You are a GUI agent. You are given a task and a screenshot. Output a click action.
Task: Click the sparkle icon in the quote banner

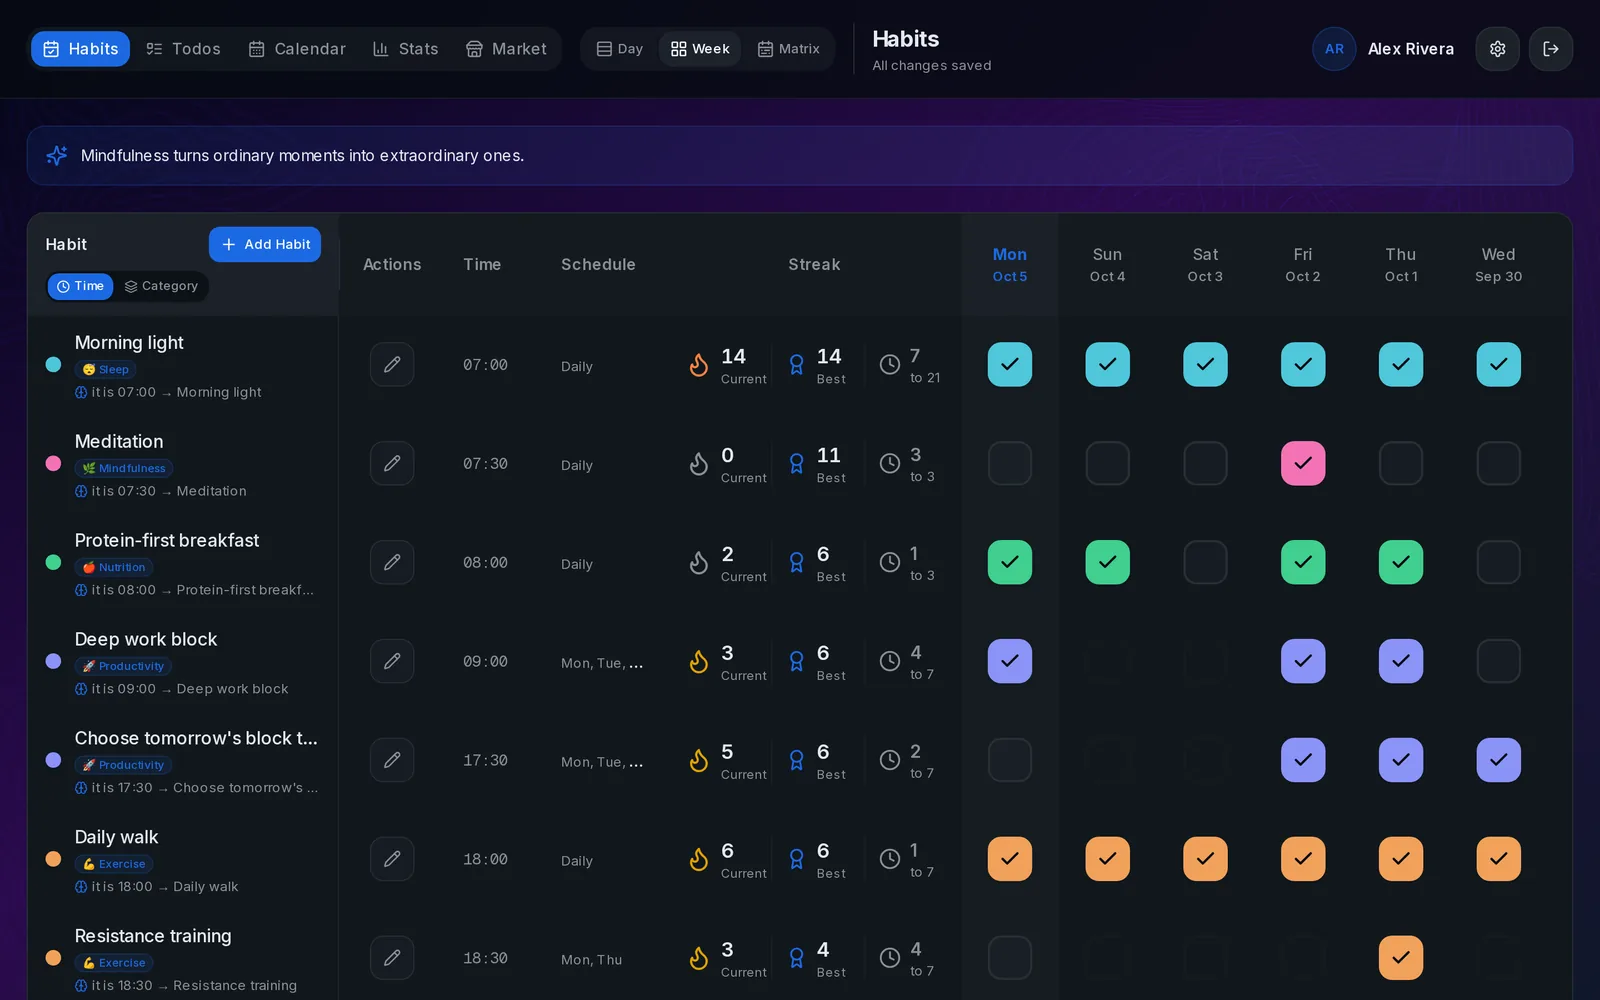(57, 155)
